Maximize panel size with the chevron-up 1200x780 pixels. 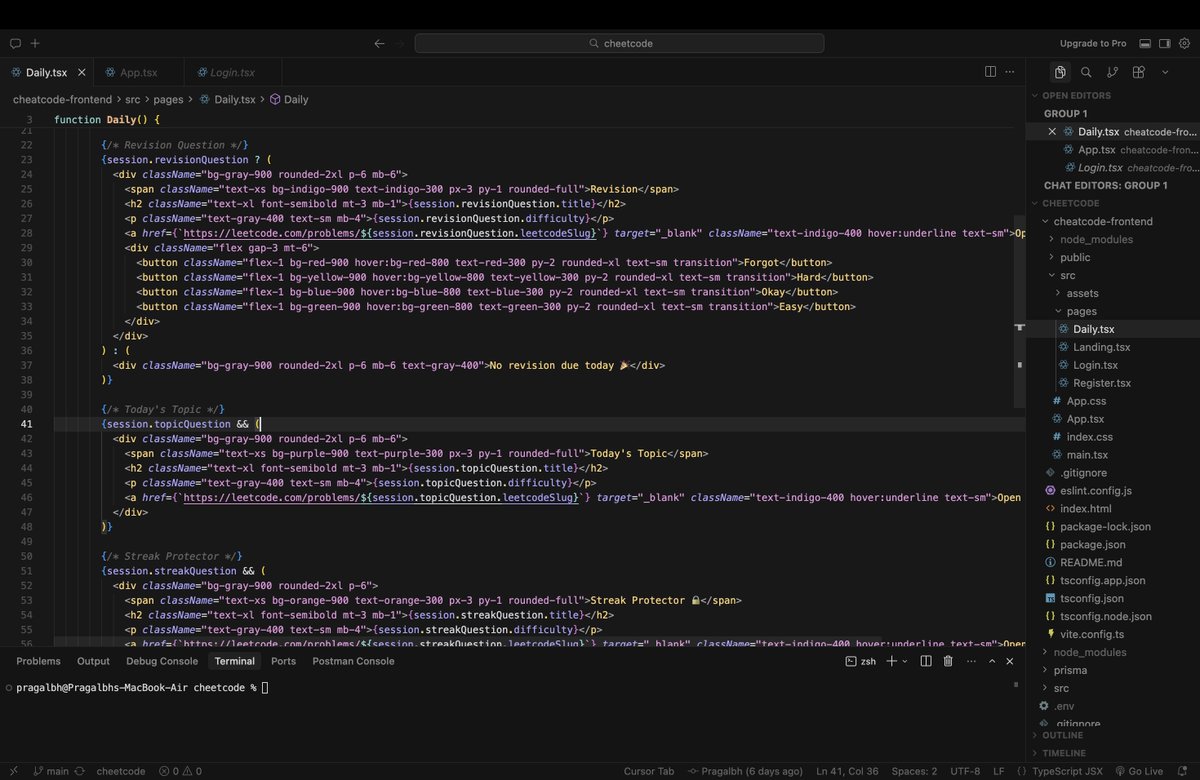(992, 661)
